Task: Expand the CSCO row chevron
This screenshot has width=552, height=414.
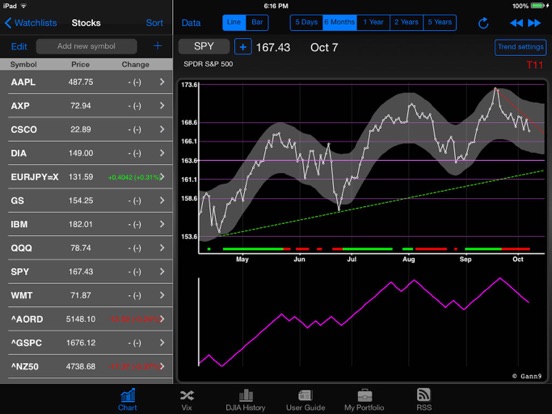Action: tap(162, 129)
